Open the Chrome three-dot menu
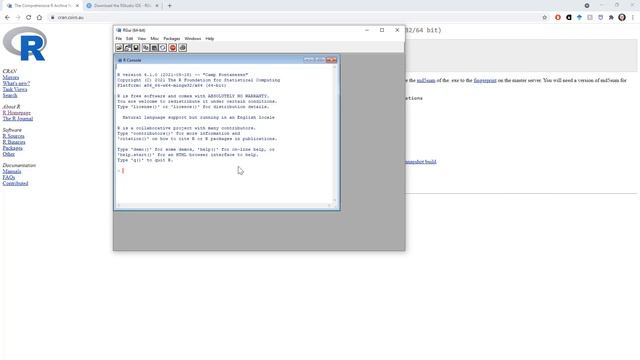Viewport: 640px width, 360px height. click(633, 18)
